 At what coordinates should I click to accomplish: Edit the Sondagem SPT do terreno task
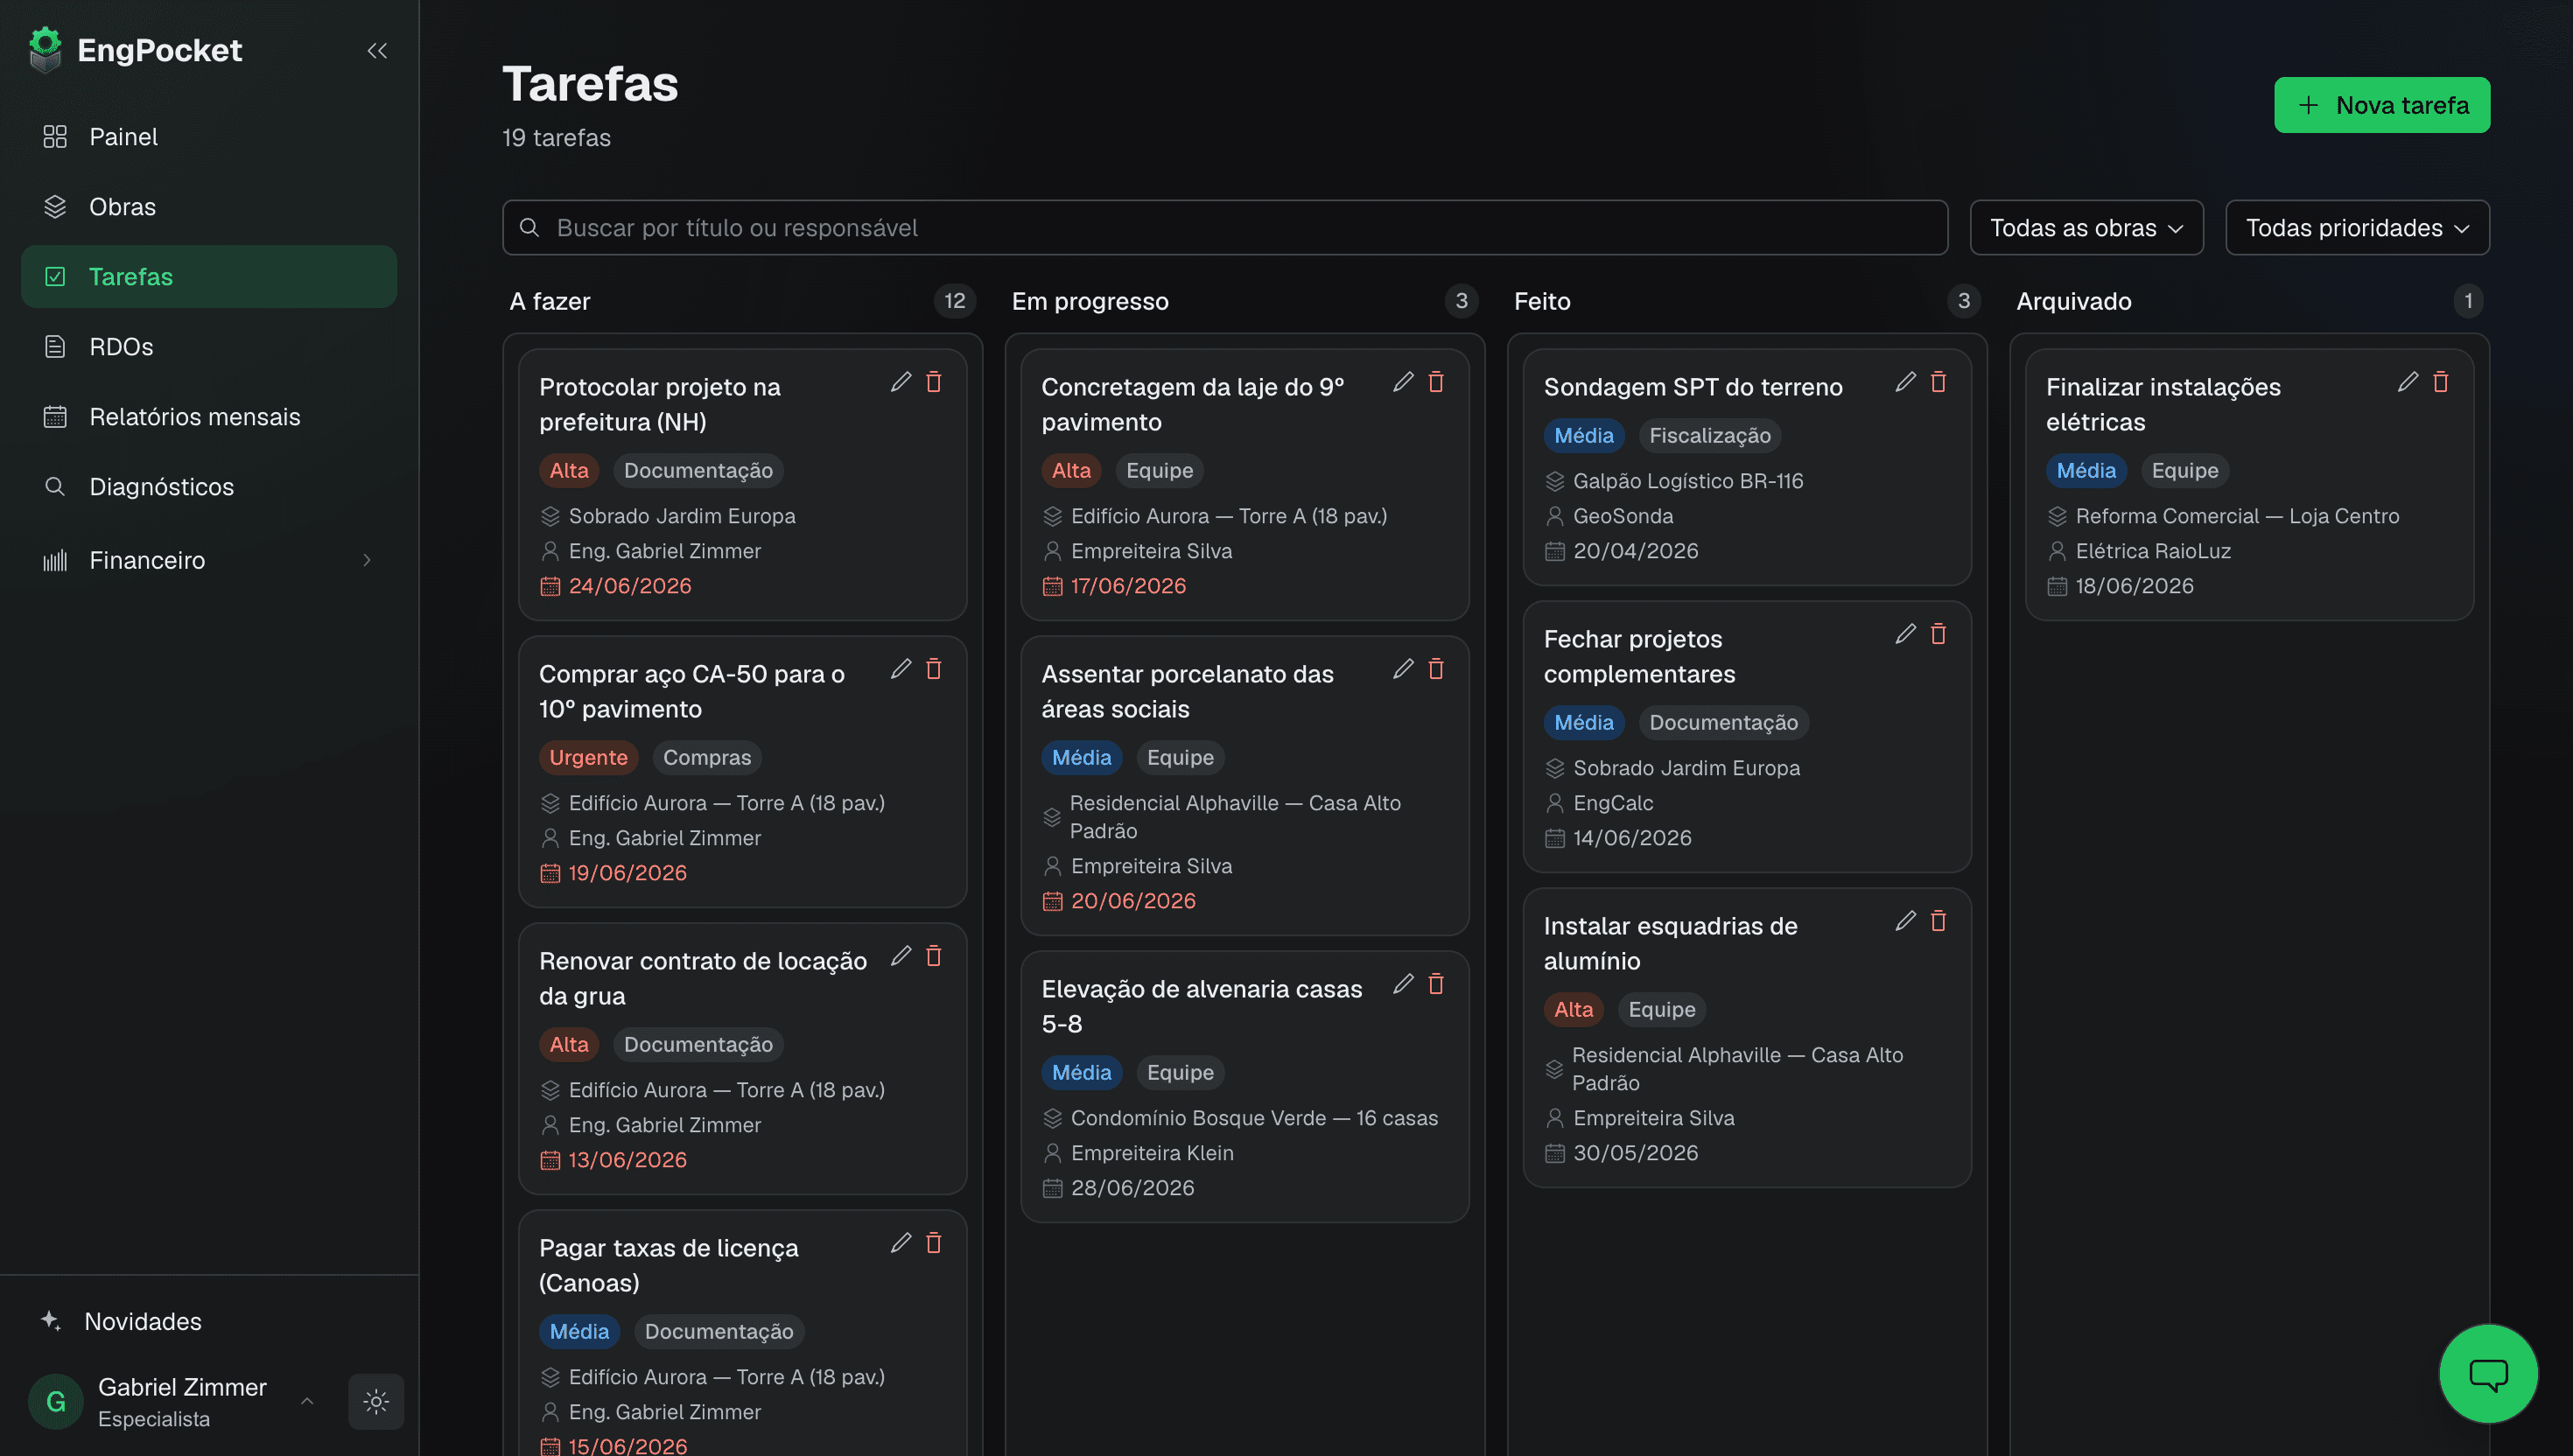click(x=1905, y=381)
